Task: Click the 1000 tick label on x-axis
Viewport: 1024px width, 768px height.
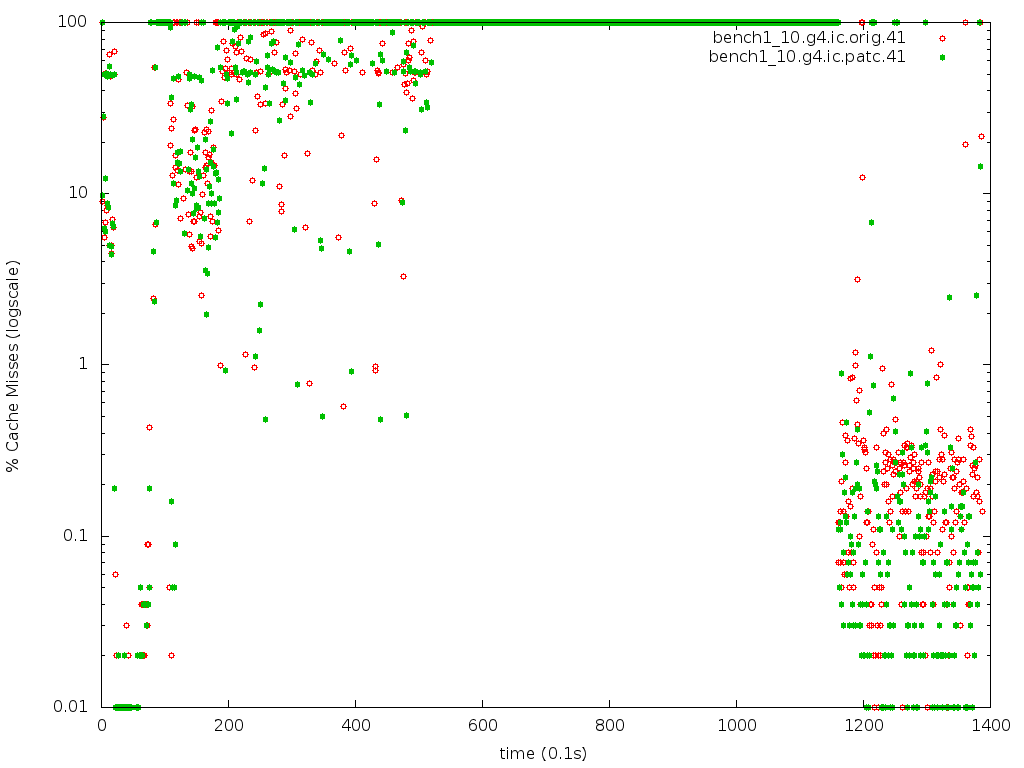Action: click(x=737, y=725)
